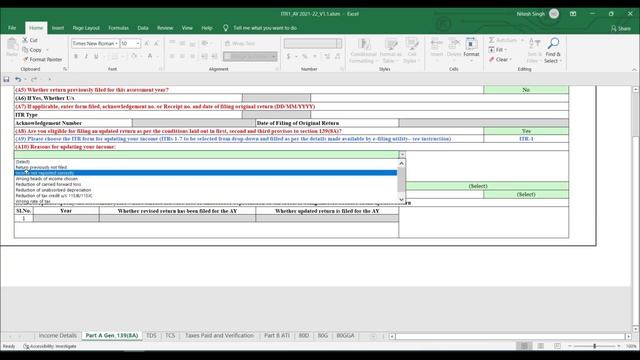640x360 pixels.
Task: Click the Copy button in Clipboard
Action: [32, 50]
